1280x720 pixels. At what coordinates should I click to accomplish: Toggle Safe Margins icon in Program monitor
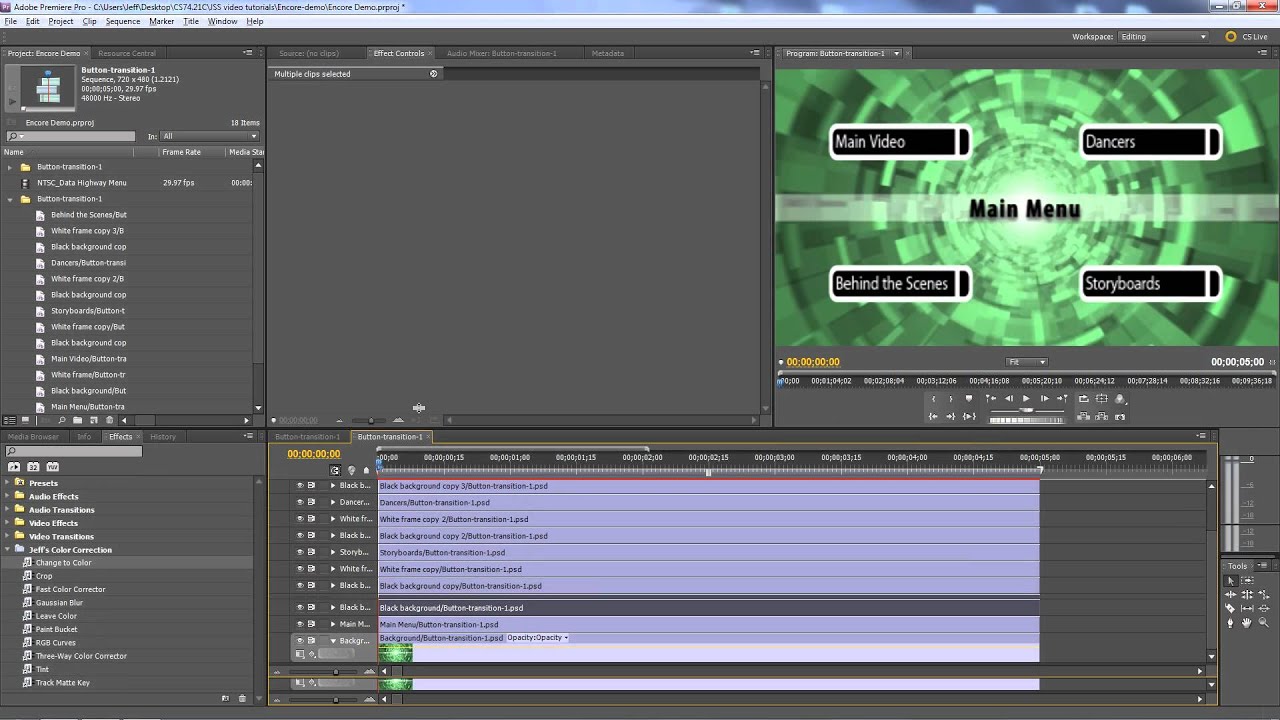tap(1101, 399)
